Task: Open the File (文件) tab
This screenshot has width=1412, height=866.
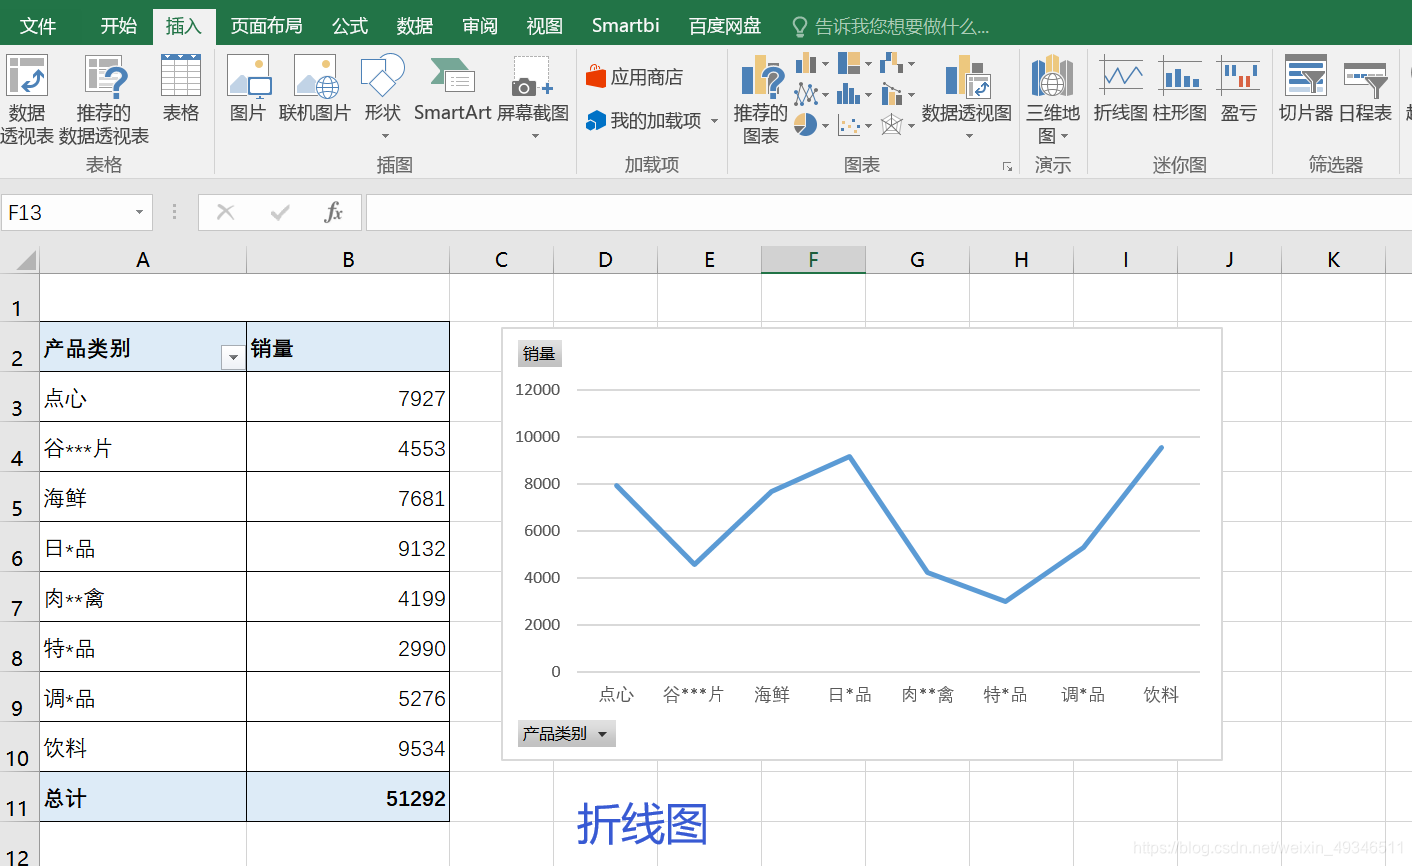Action: point(38,26)
